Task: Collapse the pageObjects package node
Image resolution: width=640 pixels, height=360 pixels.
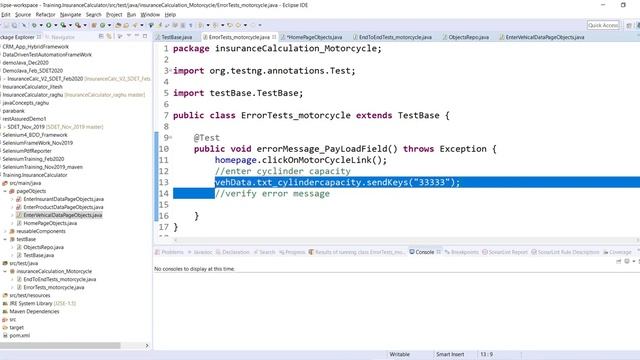Action: coord(5,191)
